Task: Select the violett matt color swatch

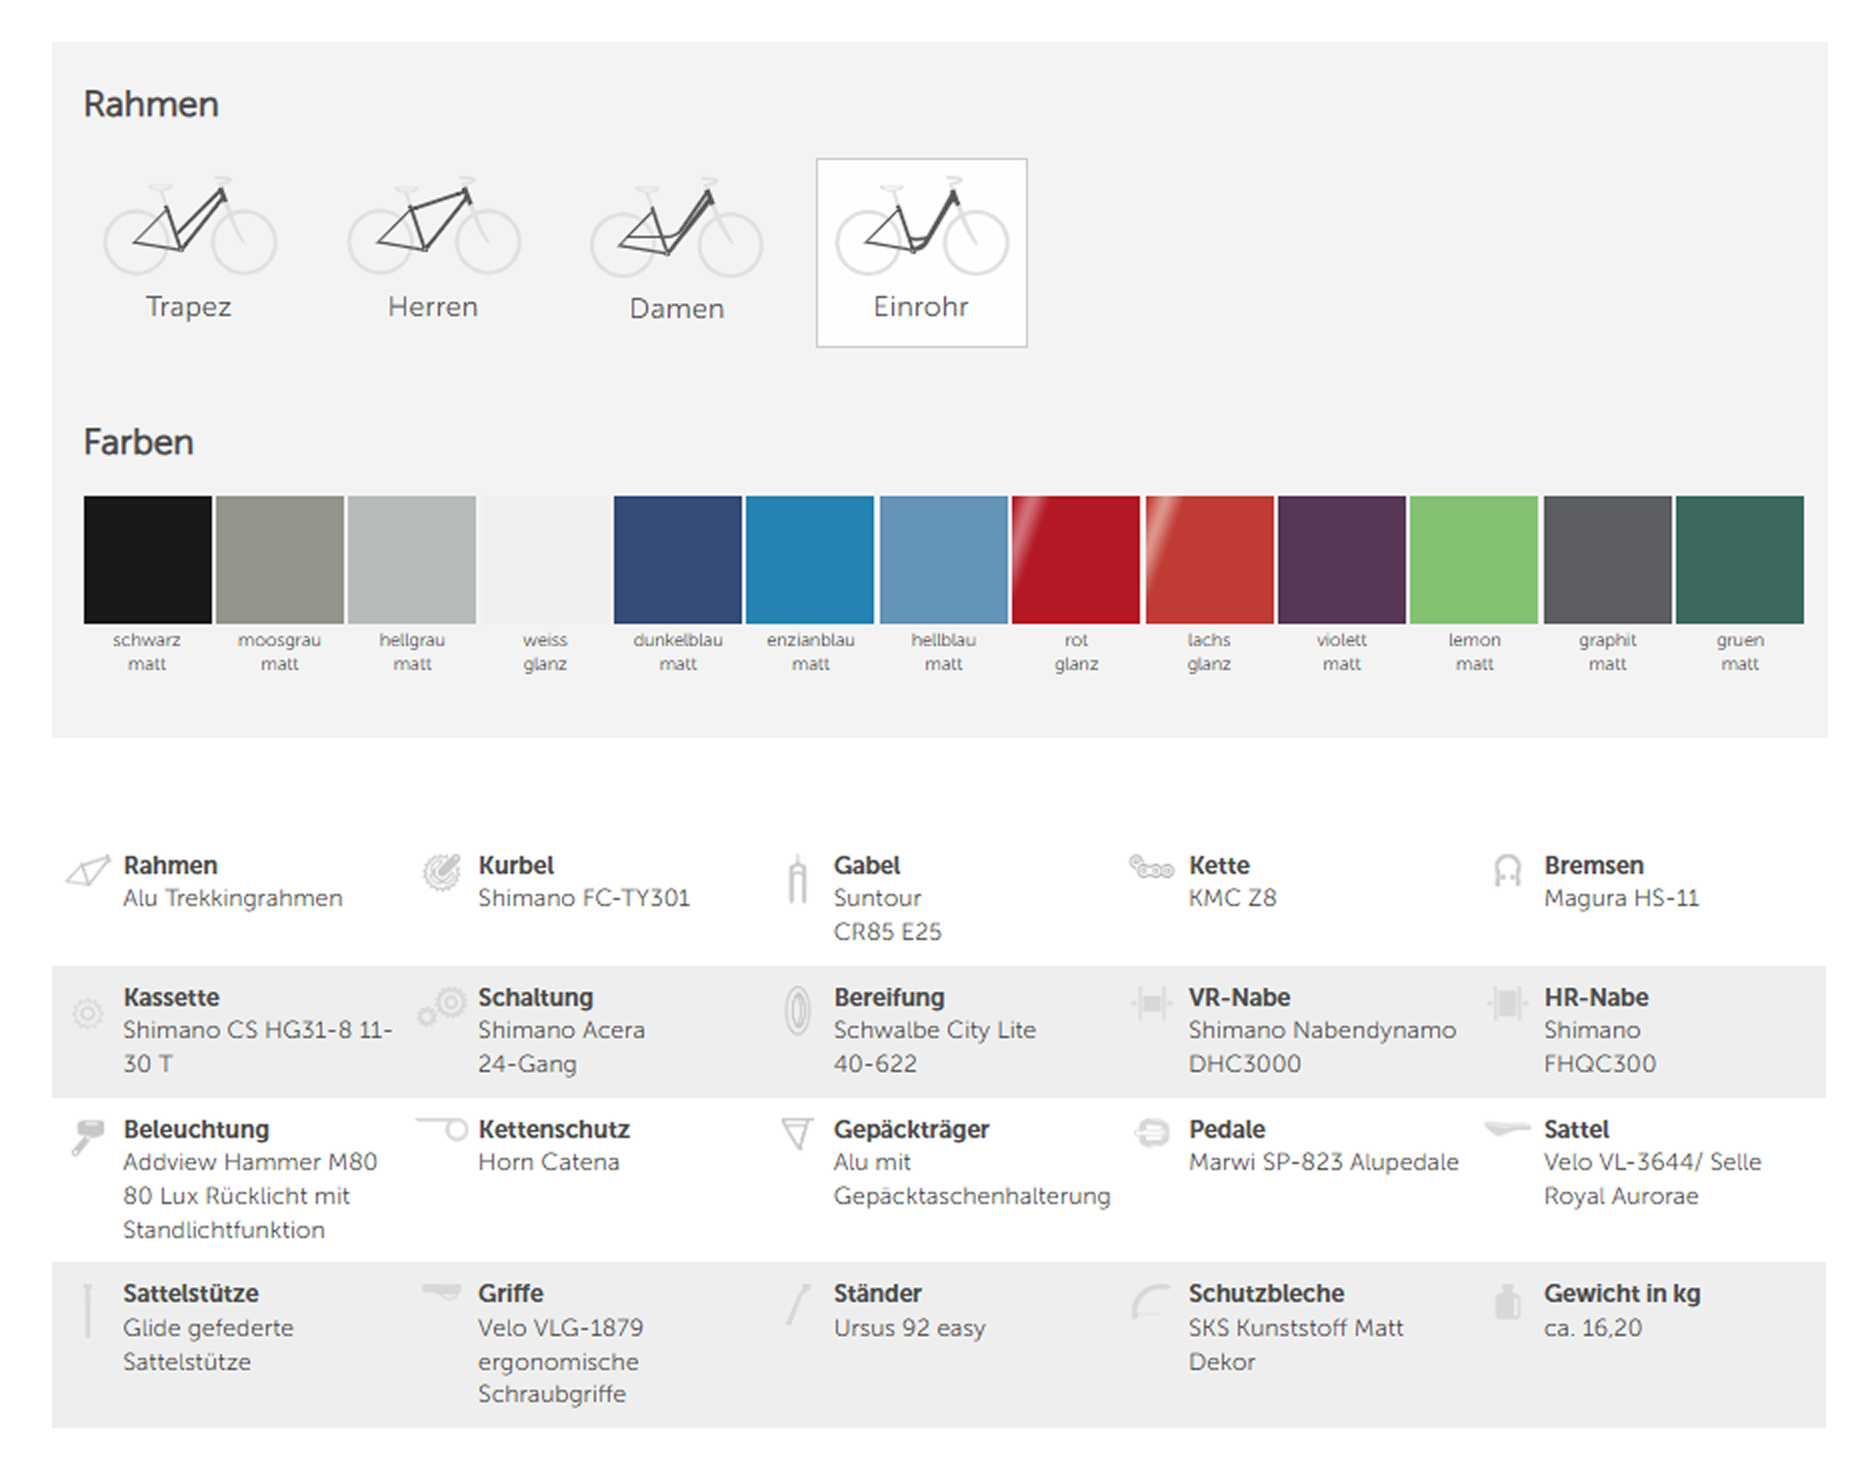Action: coord(1342,559)
